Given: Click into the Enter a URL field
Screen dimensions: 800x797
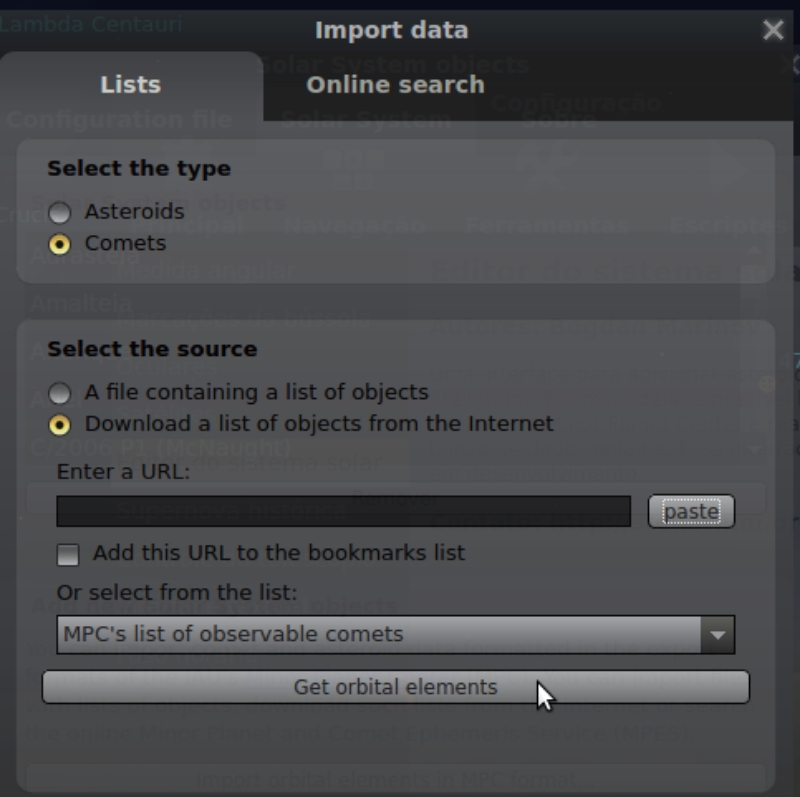Looking at the screenshot, I should [343, 511].
